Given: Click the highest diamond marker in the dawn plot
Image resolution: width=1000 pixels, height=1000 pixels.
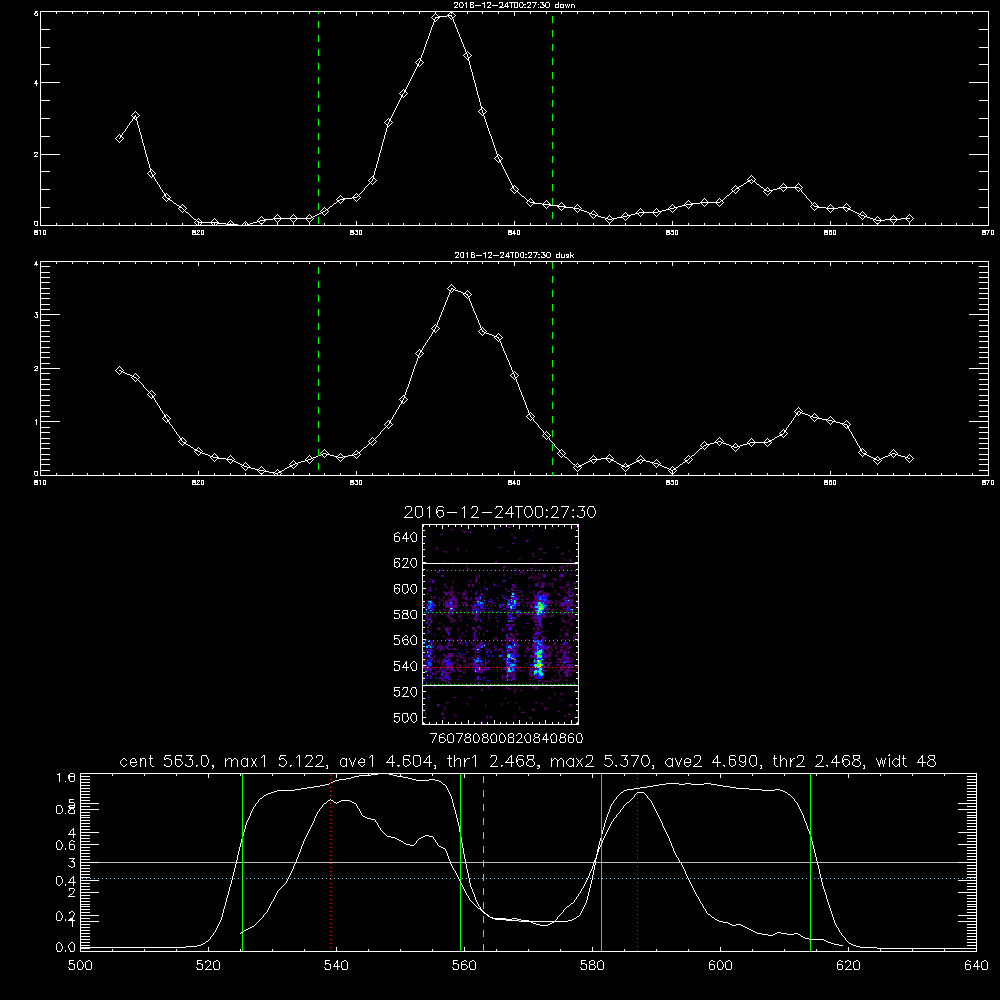Looking at the screenshot, I should pos(452,15).
